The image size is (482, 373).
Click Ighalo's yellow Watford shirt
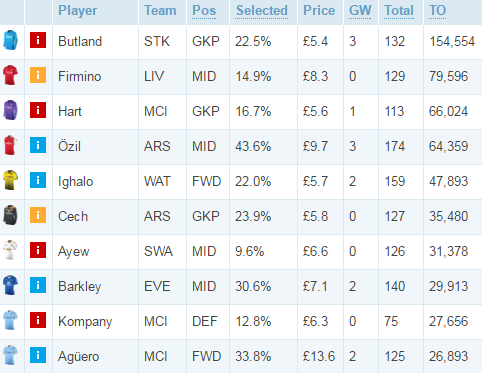point(11,180)
